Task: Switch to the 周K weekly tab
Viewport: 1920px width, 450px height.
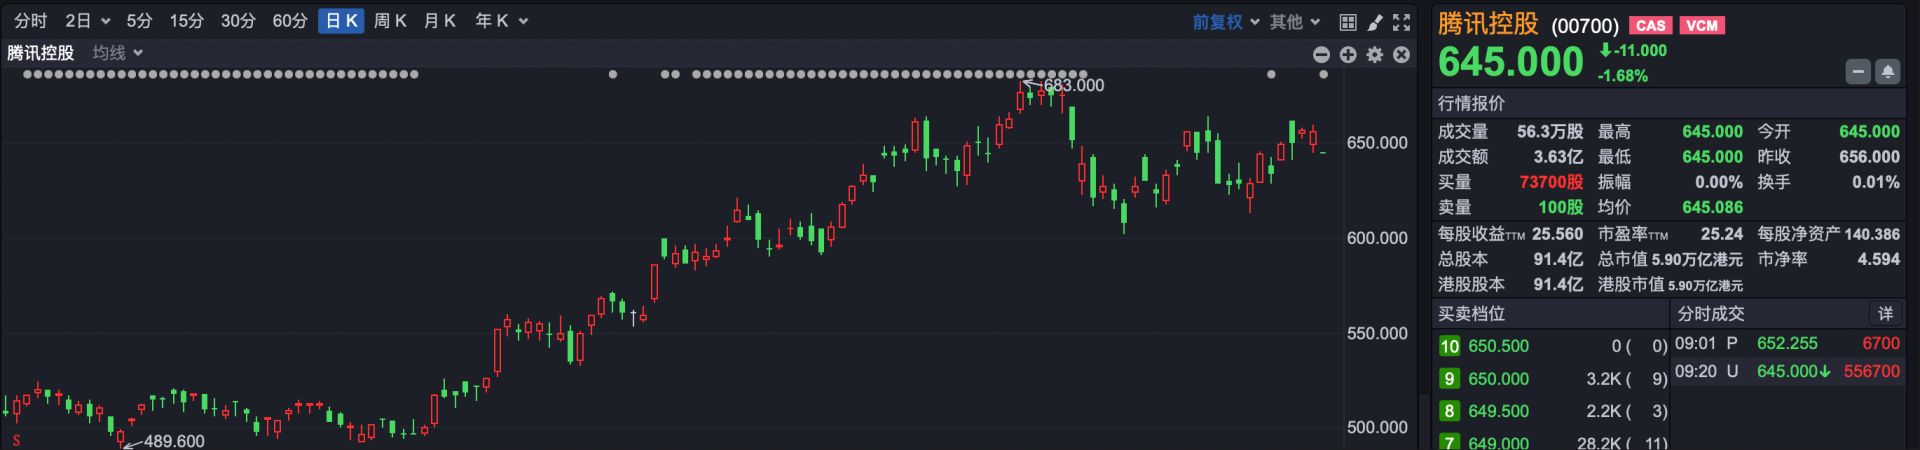Action: [x=390, y=21]
